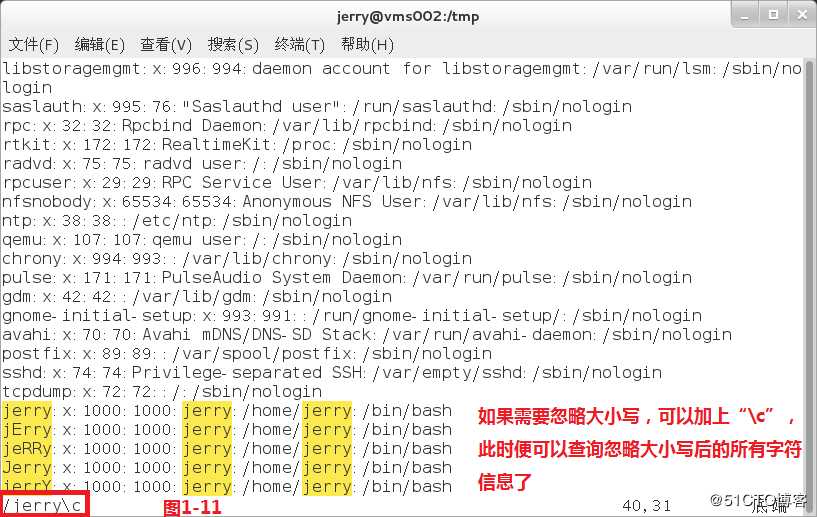Viewport: 817px width, 517px height.
Task: Click the highlighted jErry username
Action: point(27,430)
